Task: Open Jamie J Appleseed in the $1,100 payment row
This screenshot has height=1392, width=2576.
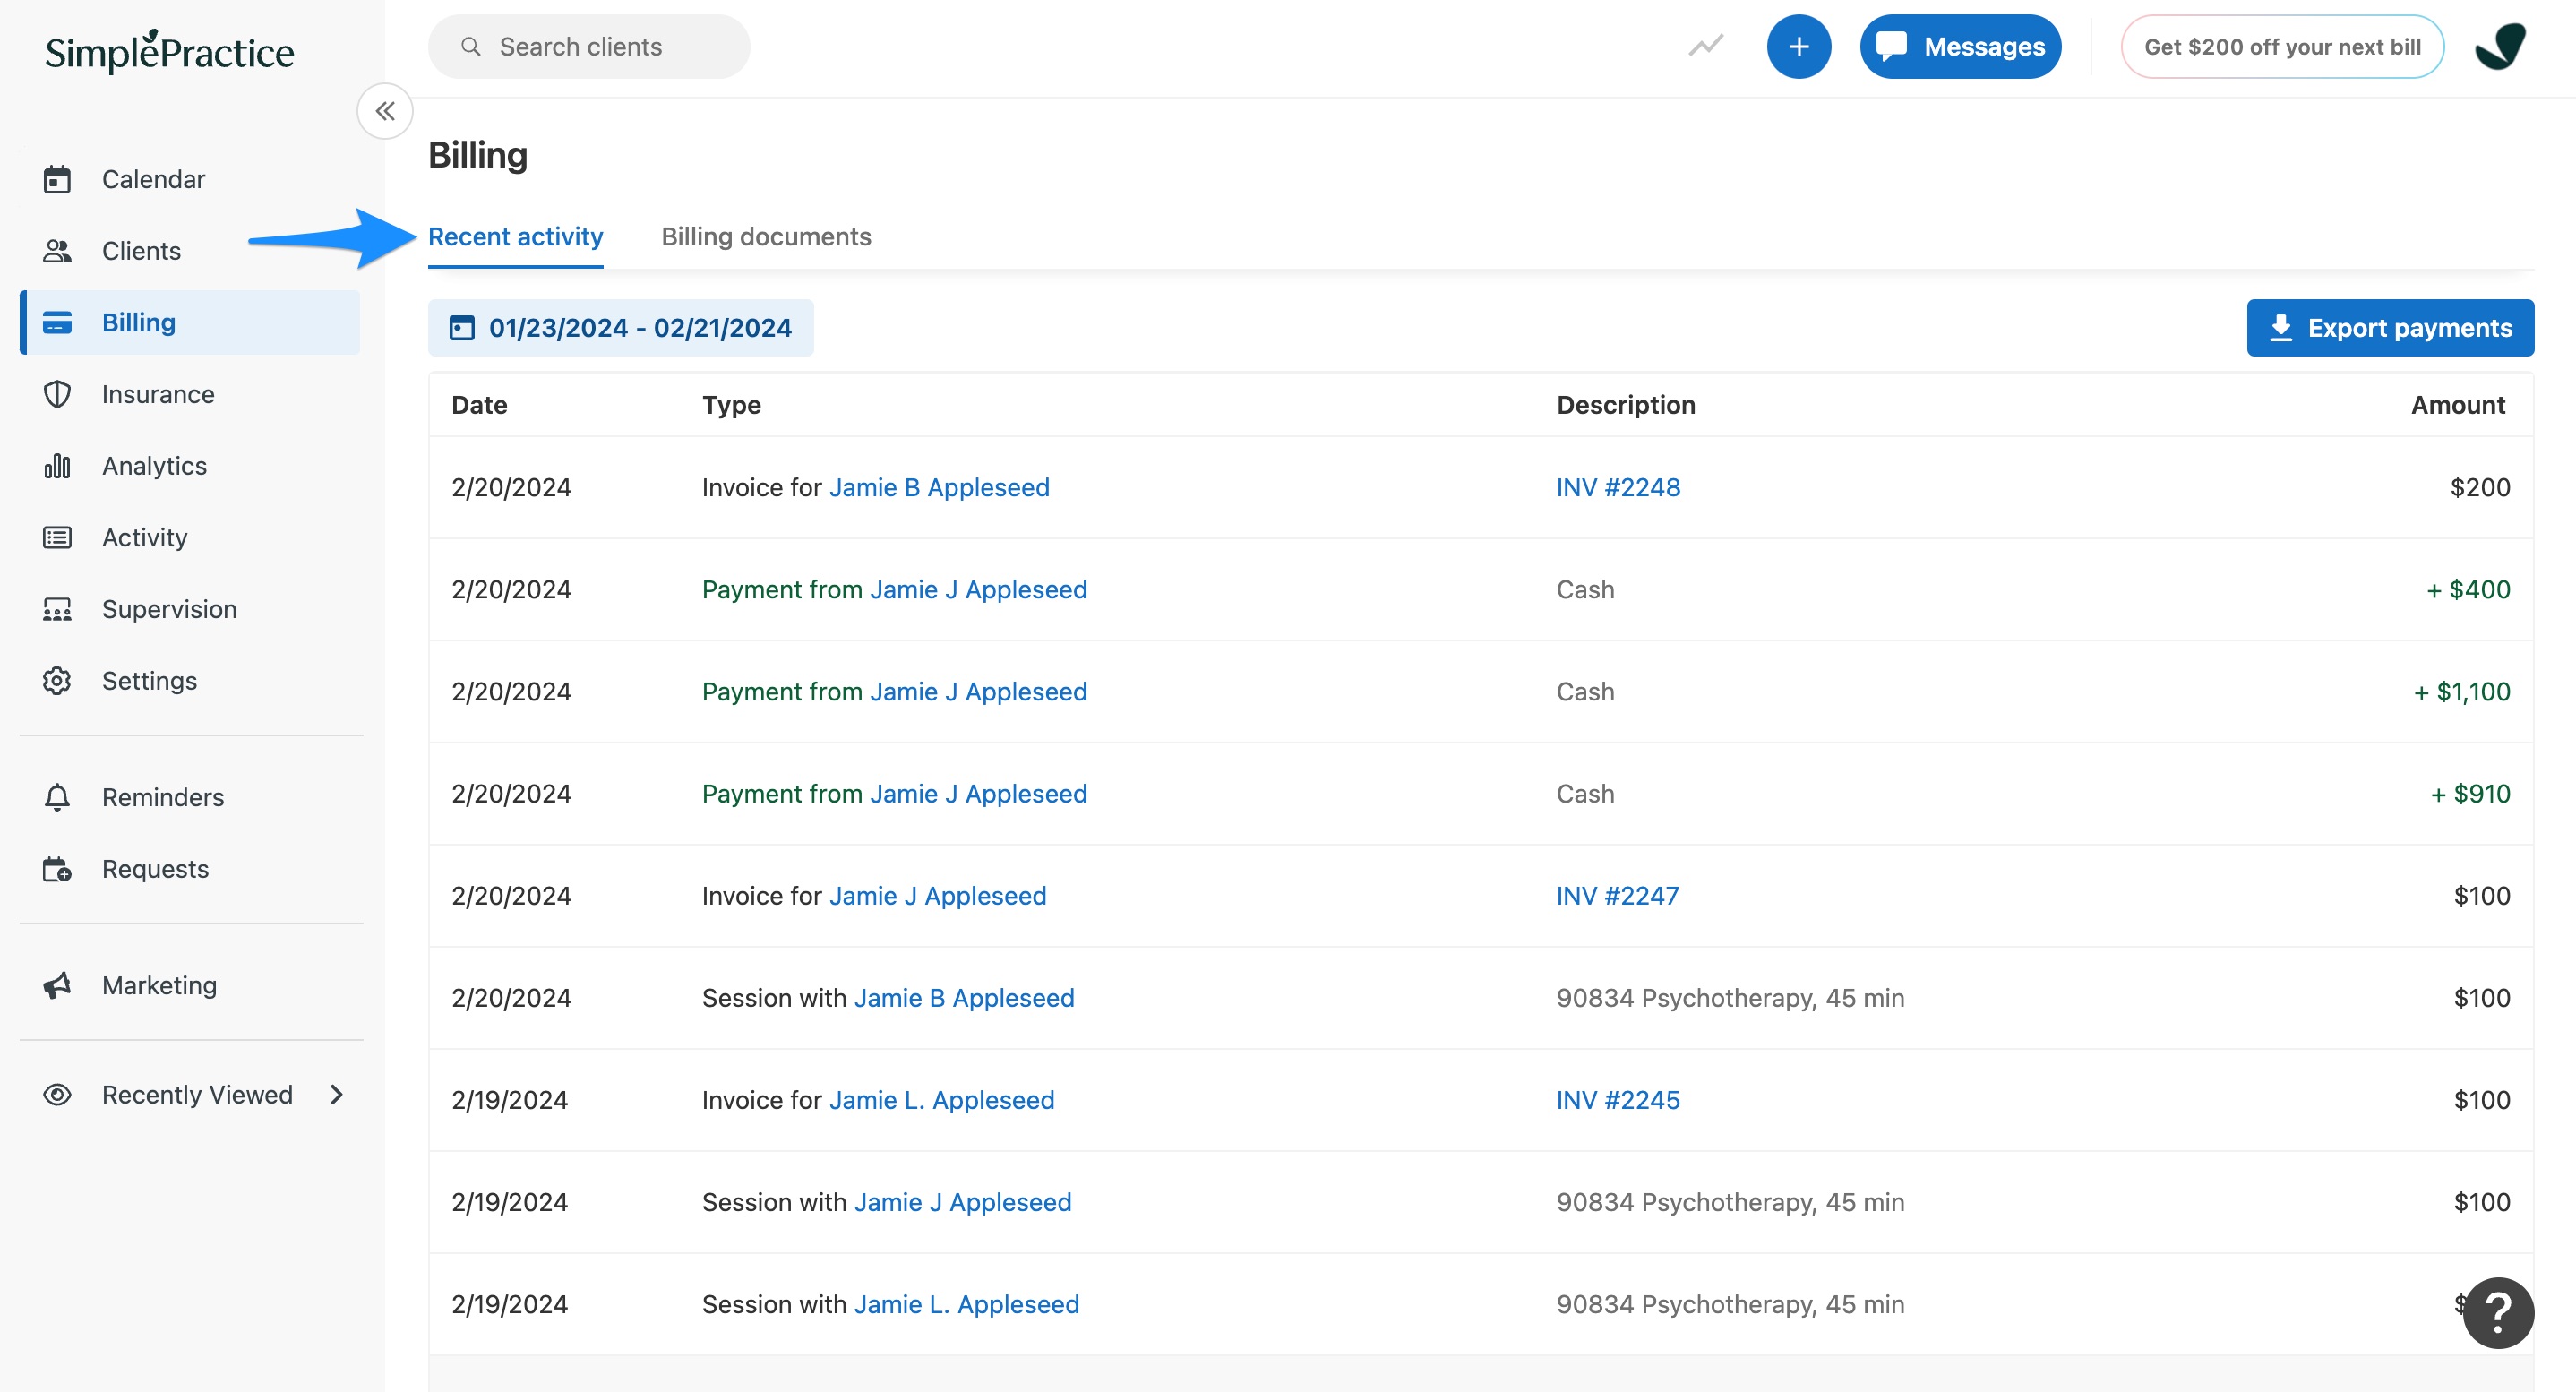Action: coord(978,692)
